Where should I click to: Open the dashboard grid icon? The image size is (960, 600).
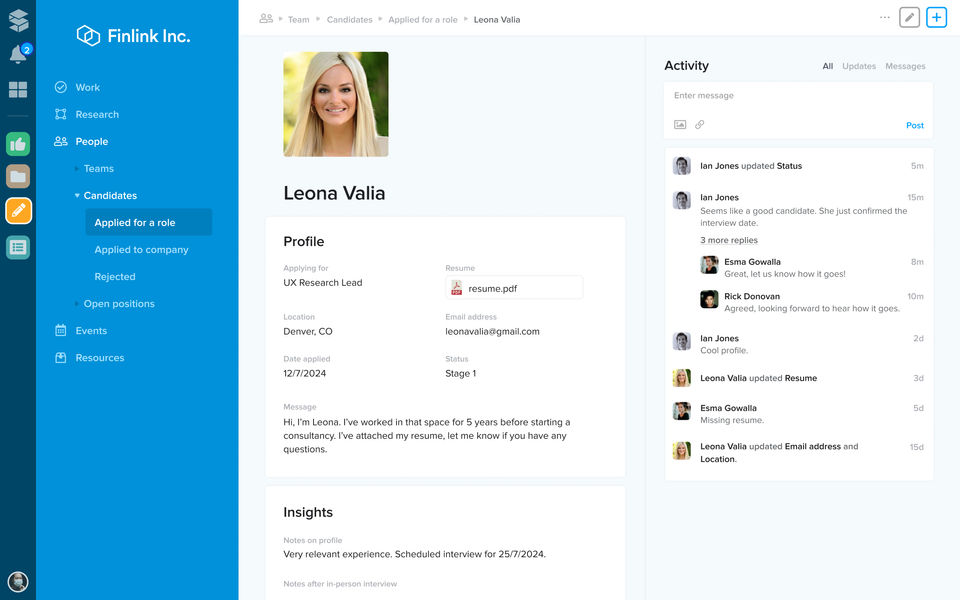[x=18, y=90]
